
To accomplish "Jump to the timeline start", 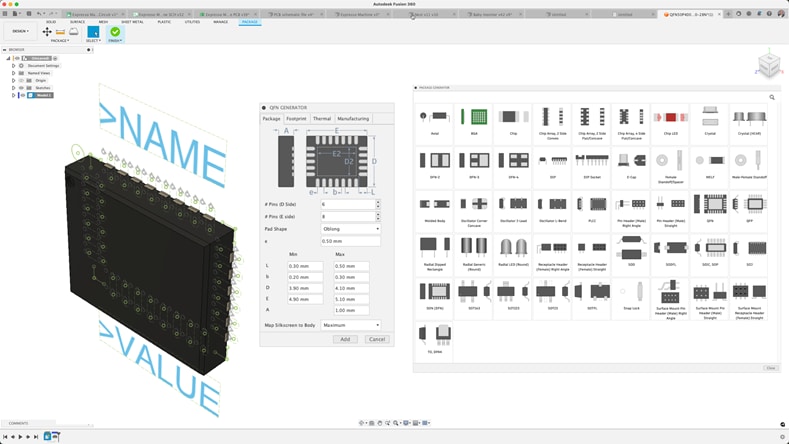I will pyautogui.click(x=5, y=437).
